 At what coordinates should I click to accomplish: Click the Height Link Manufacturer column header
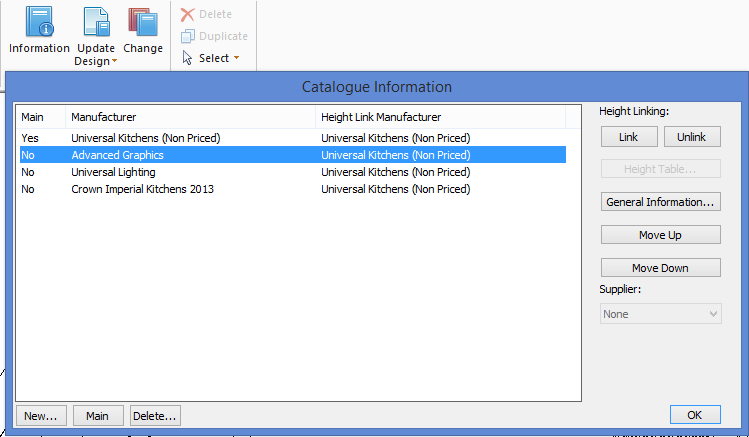(440, 117)
